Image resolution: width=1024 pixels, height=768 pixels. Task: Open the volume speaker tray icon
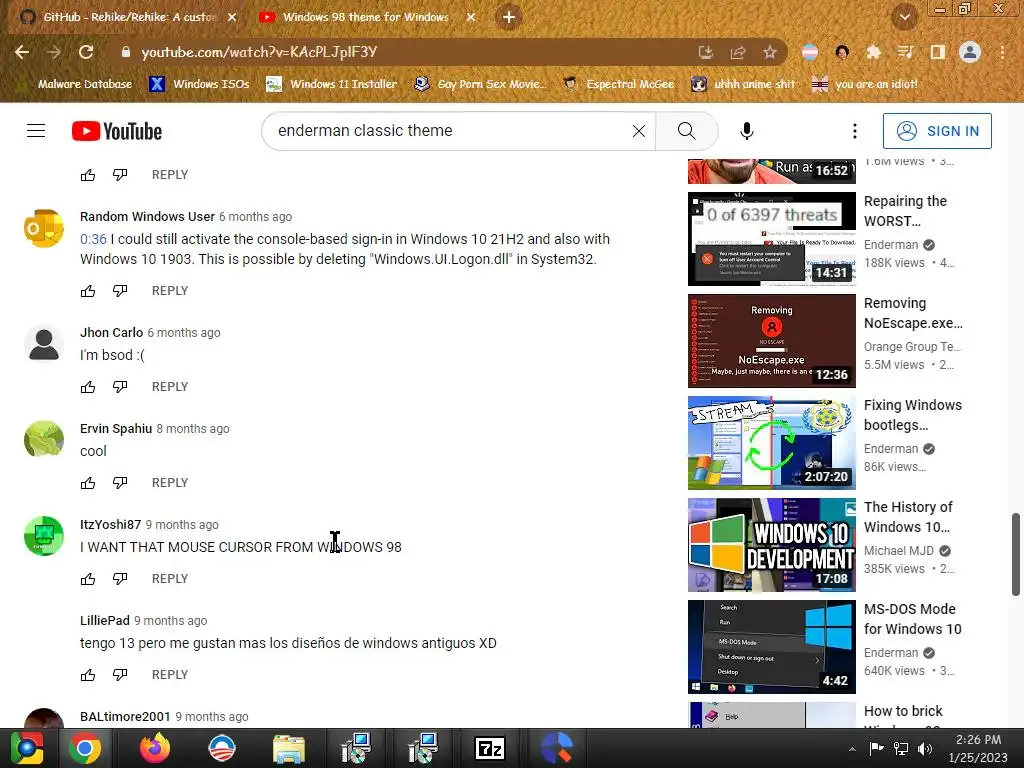pos(924,749)
